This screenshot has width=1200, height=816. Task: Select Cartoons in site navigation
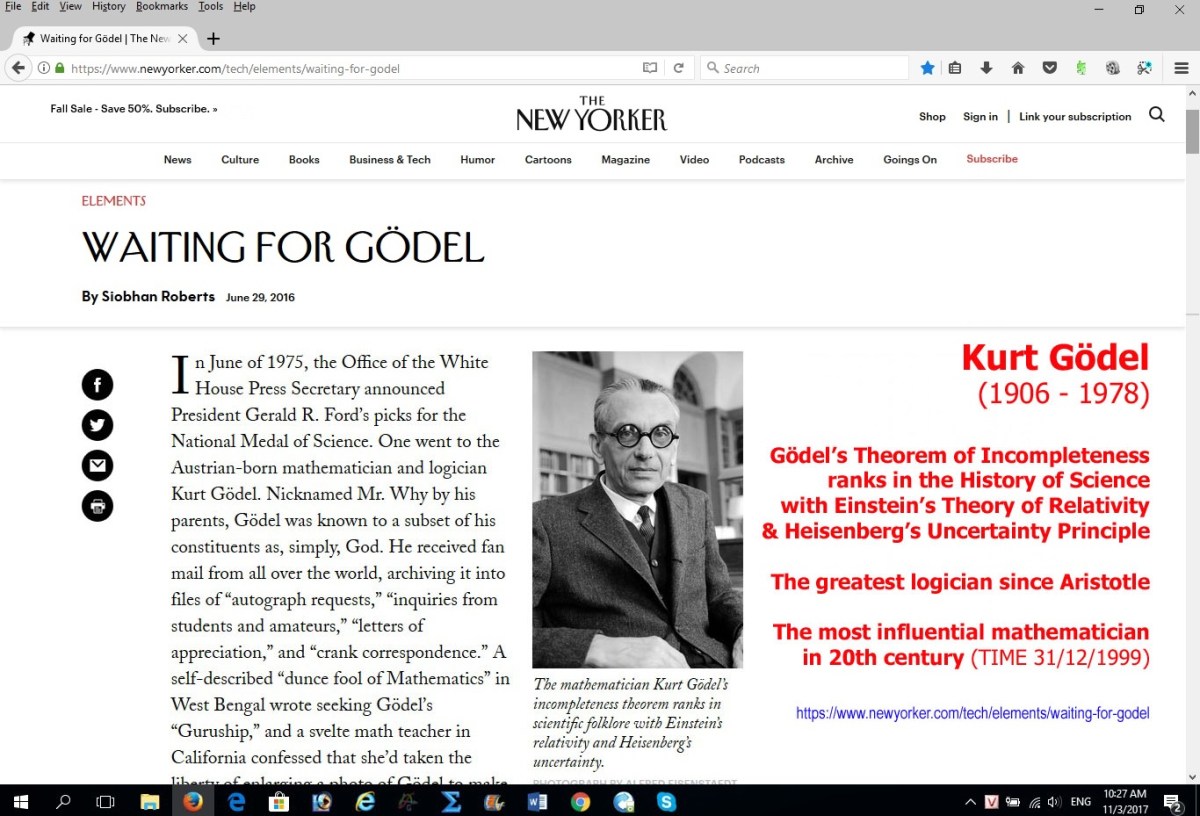click(548, 160)
